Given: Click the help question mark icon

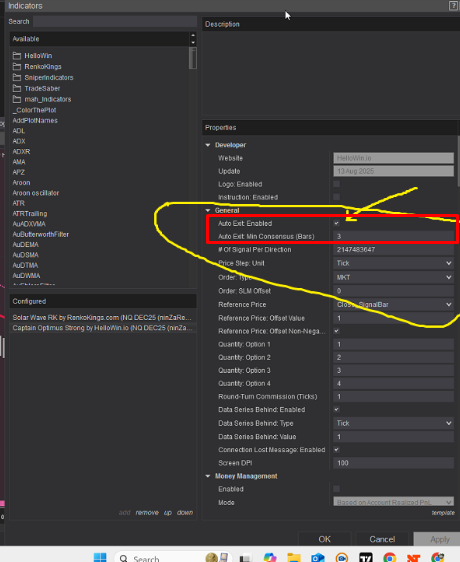Looking at the screenshot, I should click(x=453, y=6).
